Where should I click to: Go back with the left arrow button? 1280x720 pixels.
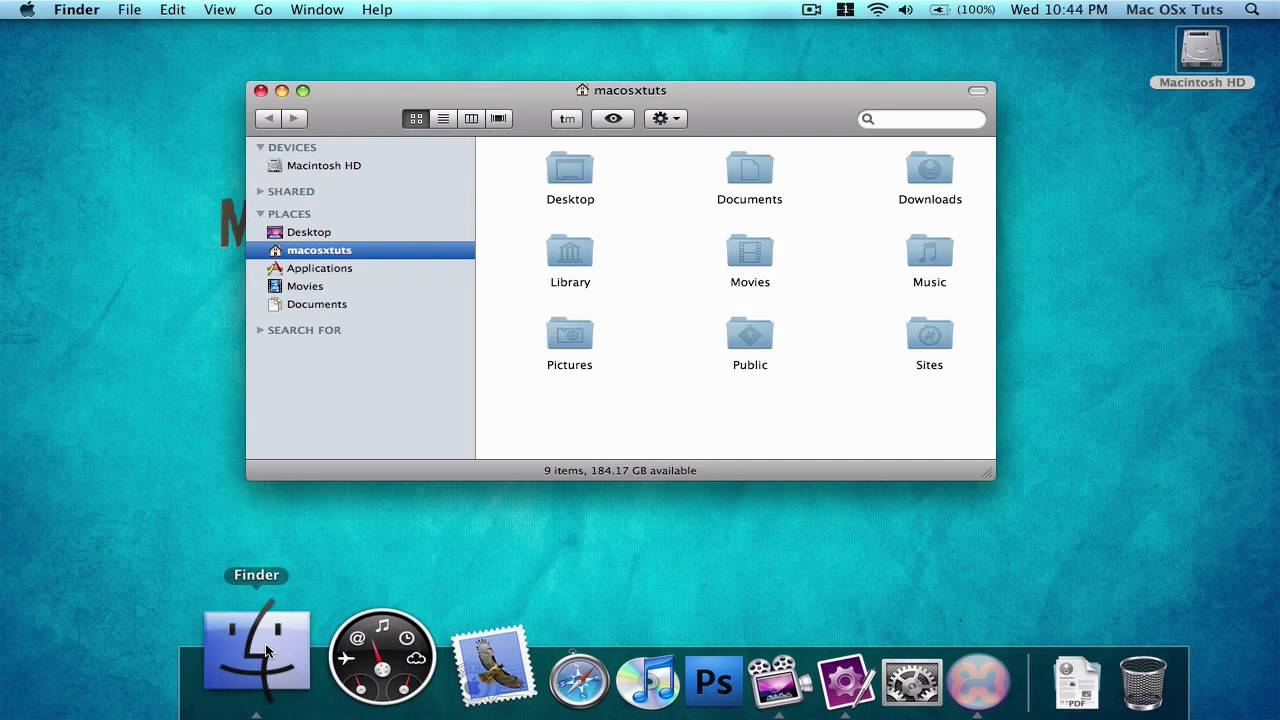pyautogui.click(x=268, y=119)
